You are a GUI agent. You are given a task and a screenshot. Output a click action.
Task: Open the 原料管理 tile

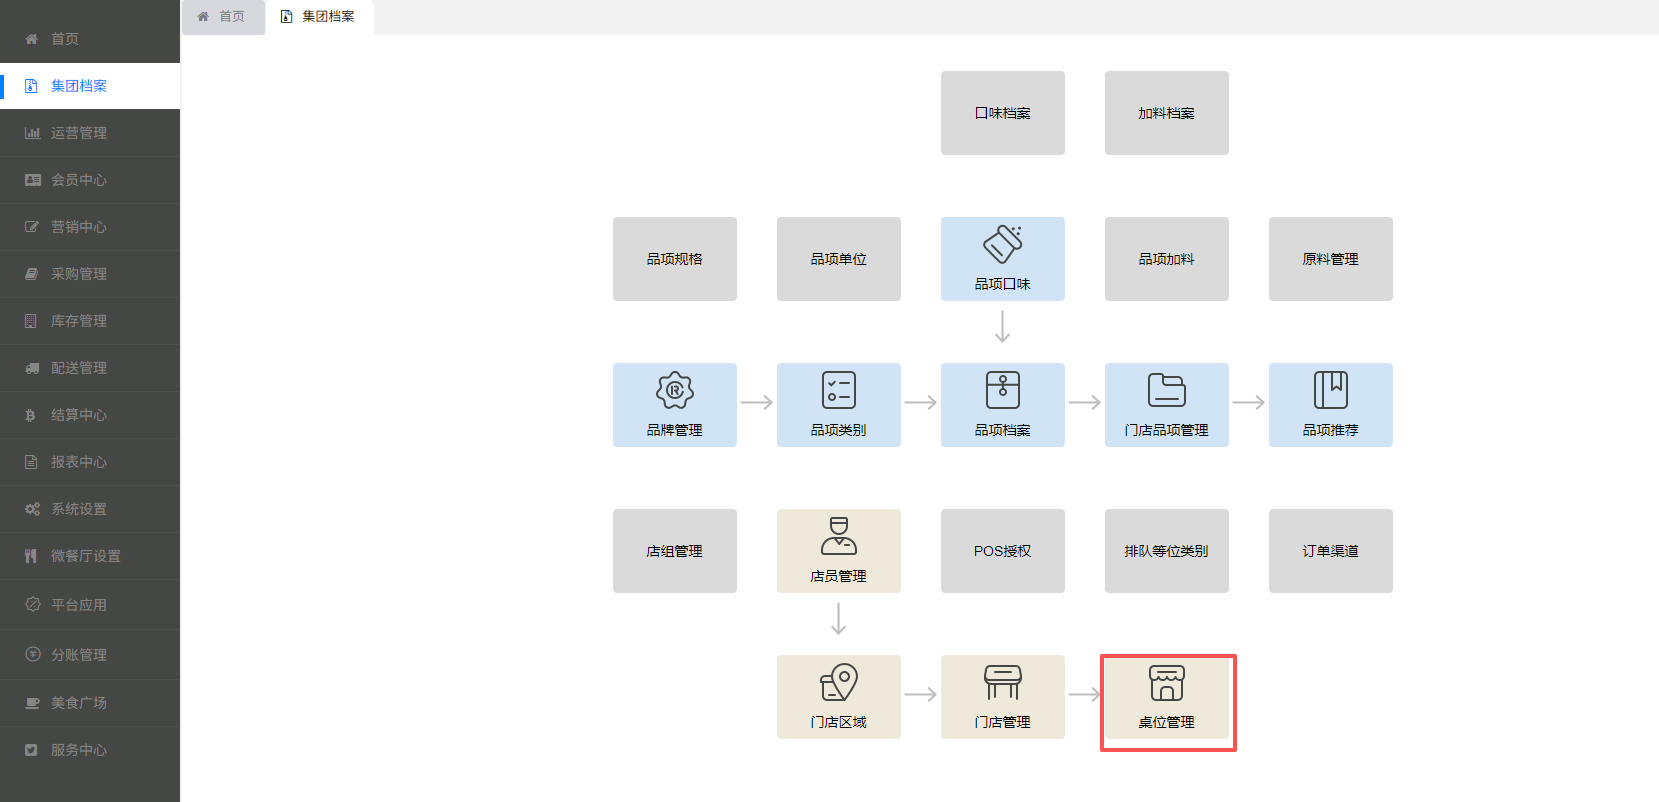1330,259
